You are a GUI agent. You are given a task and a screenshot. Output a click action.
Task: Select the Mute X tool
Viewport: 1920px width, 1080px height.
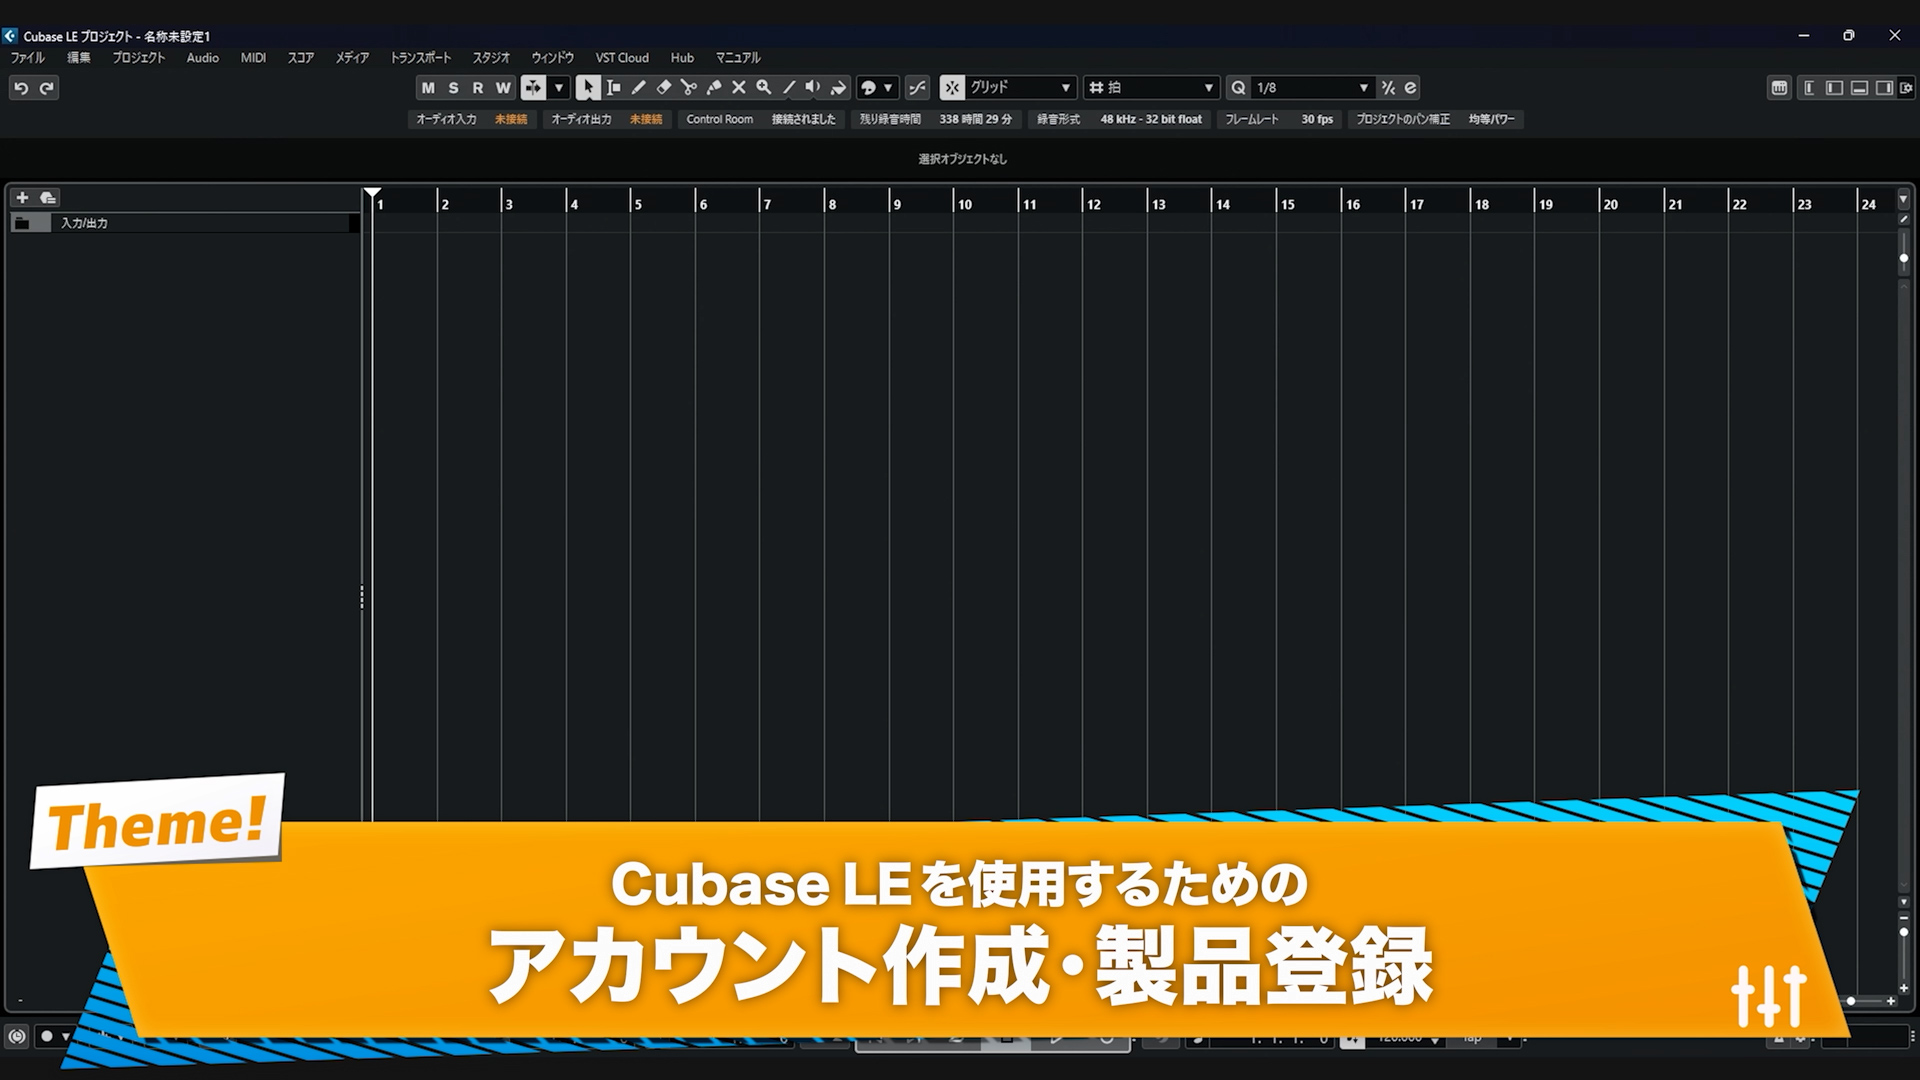click(738, 88)
